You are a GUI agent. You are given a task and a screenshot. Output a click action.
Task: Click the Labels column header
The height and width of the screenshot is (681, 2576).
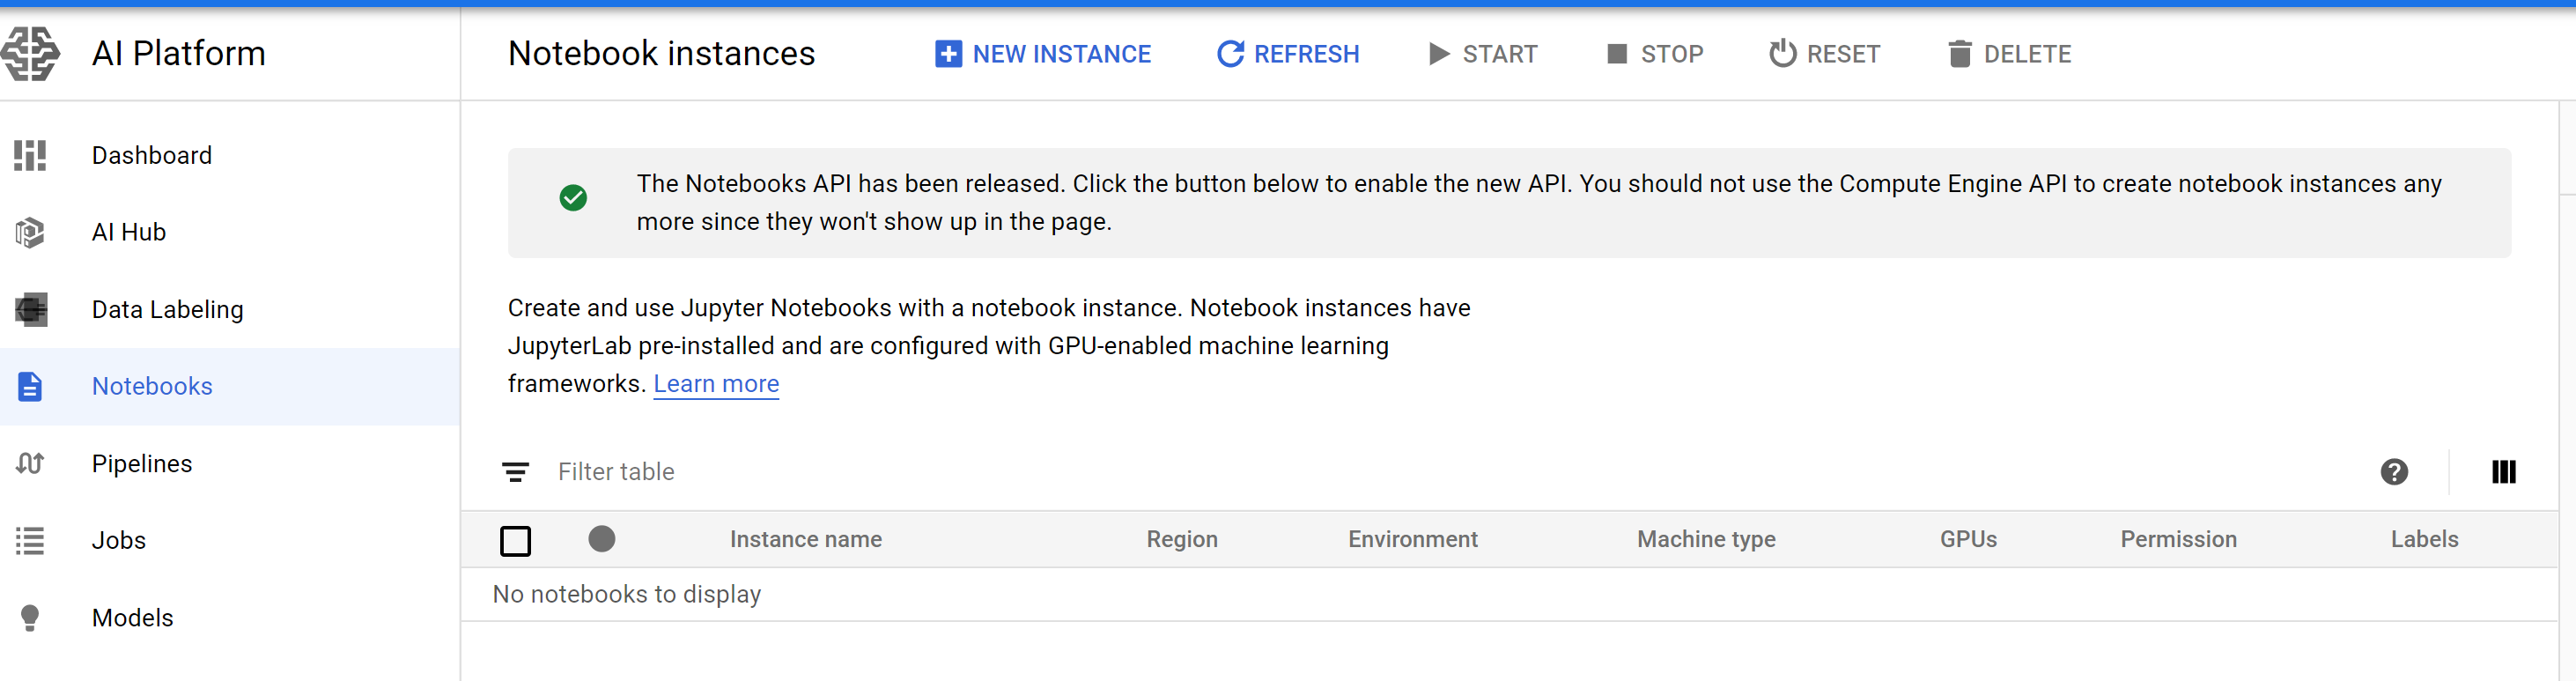(x=2424, y=540)
